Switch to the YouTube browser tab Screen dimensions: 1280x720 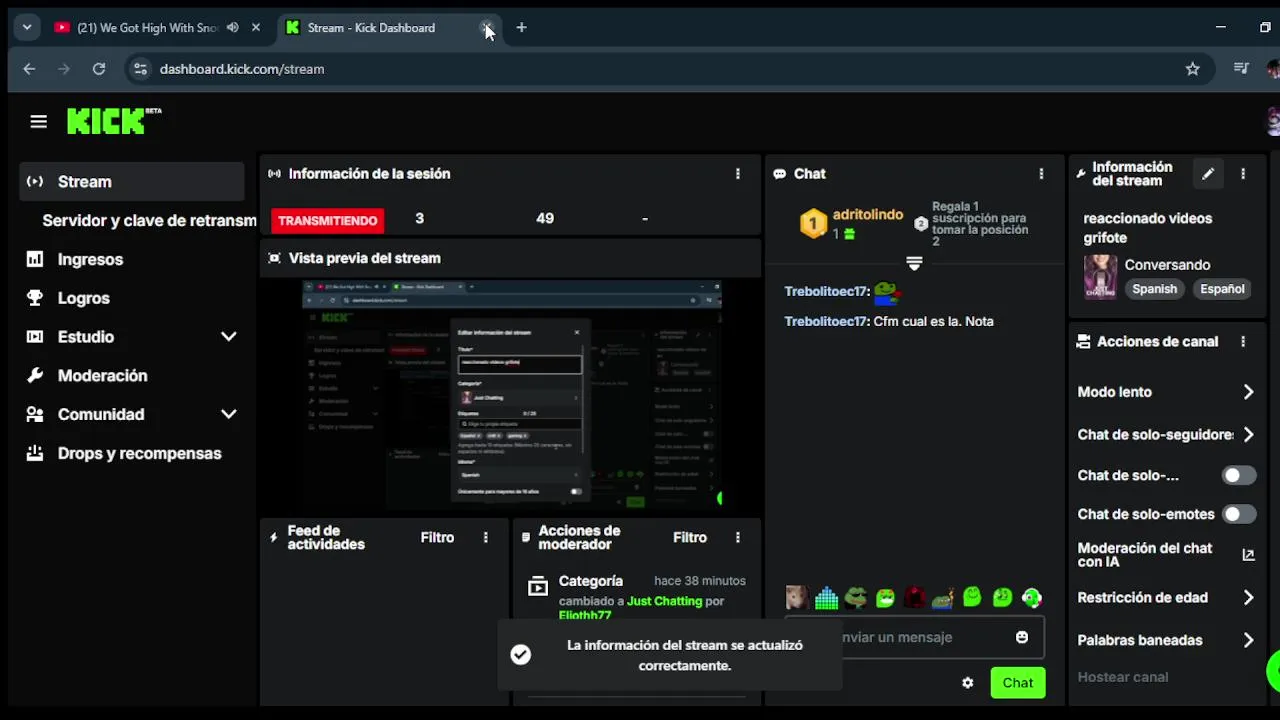[156, 28]
